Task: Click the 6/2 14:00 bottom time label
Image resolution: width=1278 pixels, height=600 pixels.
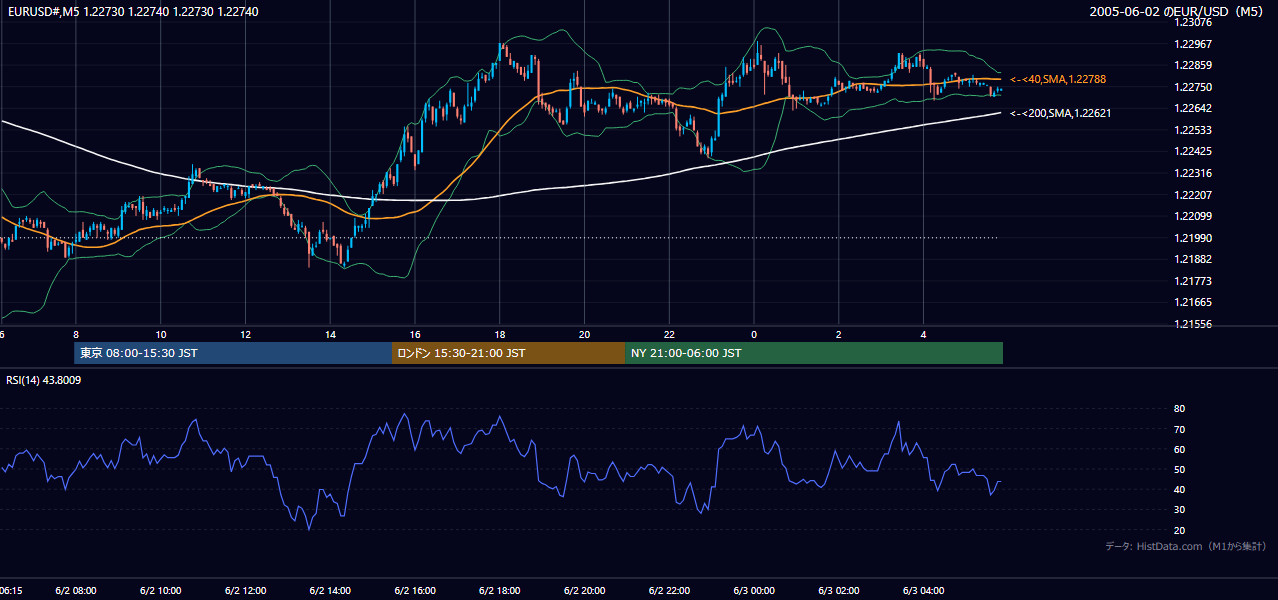Action: pos(330,591)
